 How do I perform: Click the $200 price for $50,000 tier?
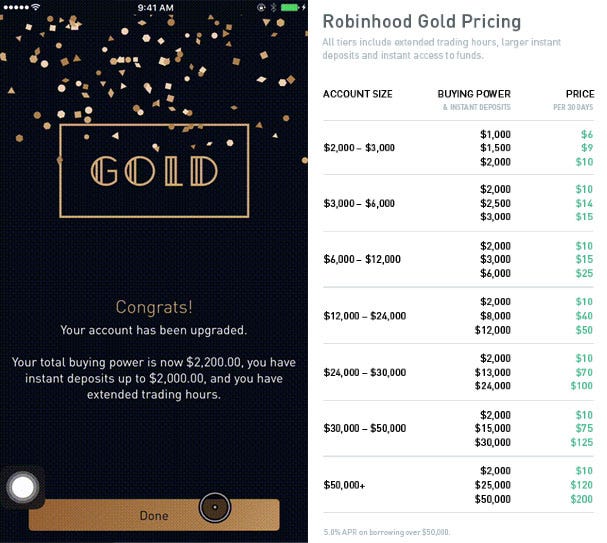point(581,499)
